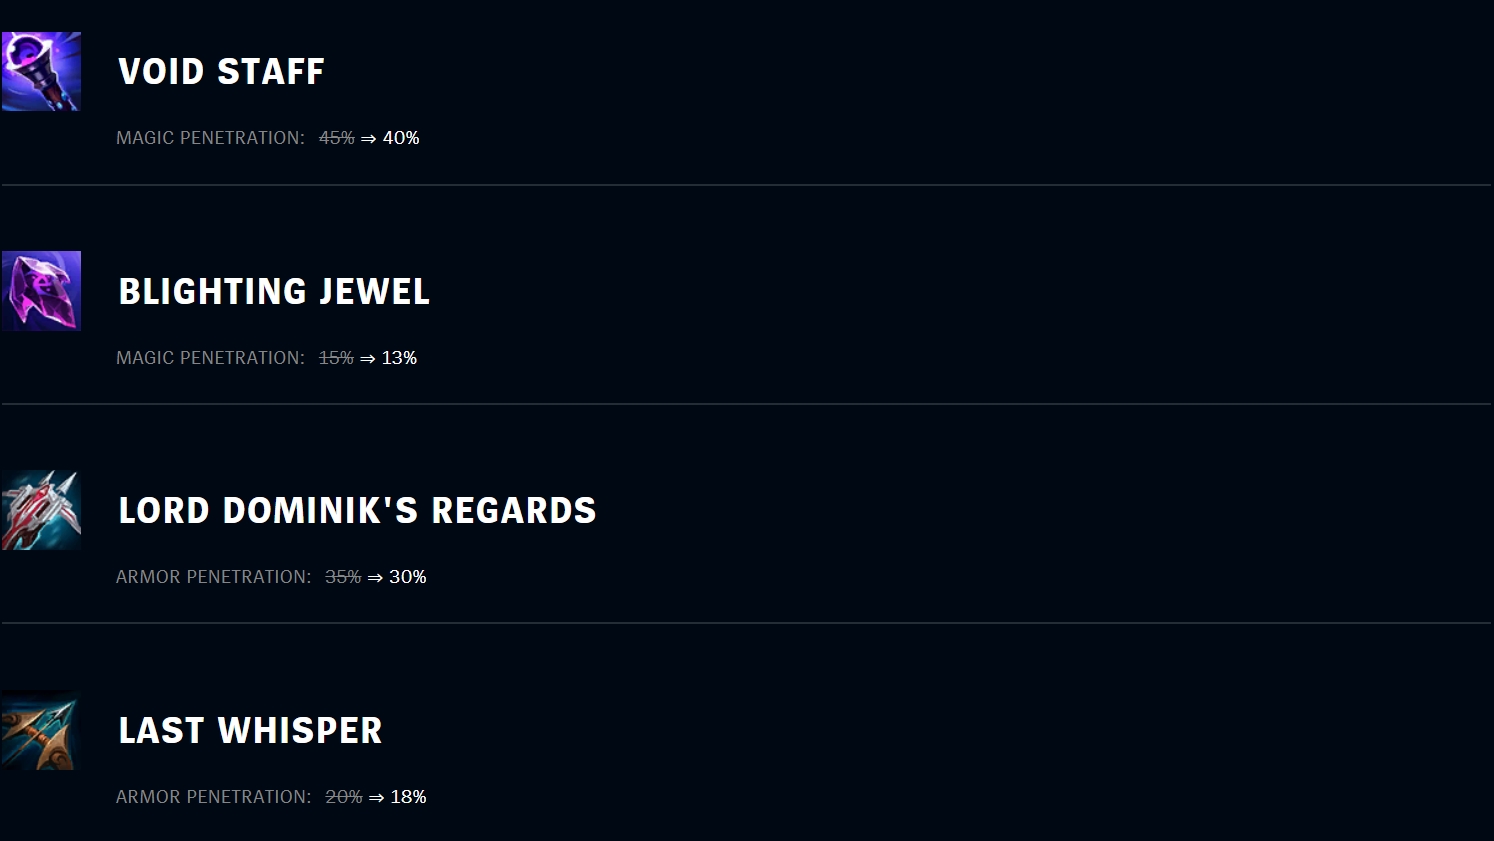The width and height of the screenshot is (1494, 841).
Task: Open the Lord Dominik's Regards title
Action: 357,511
